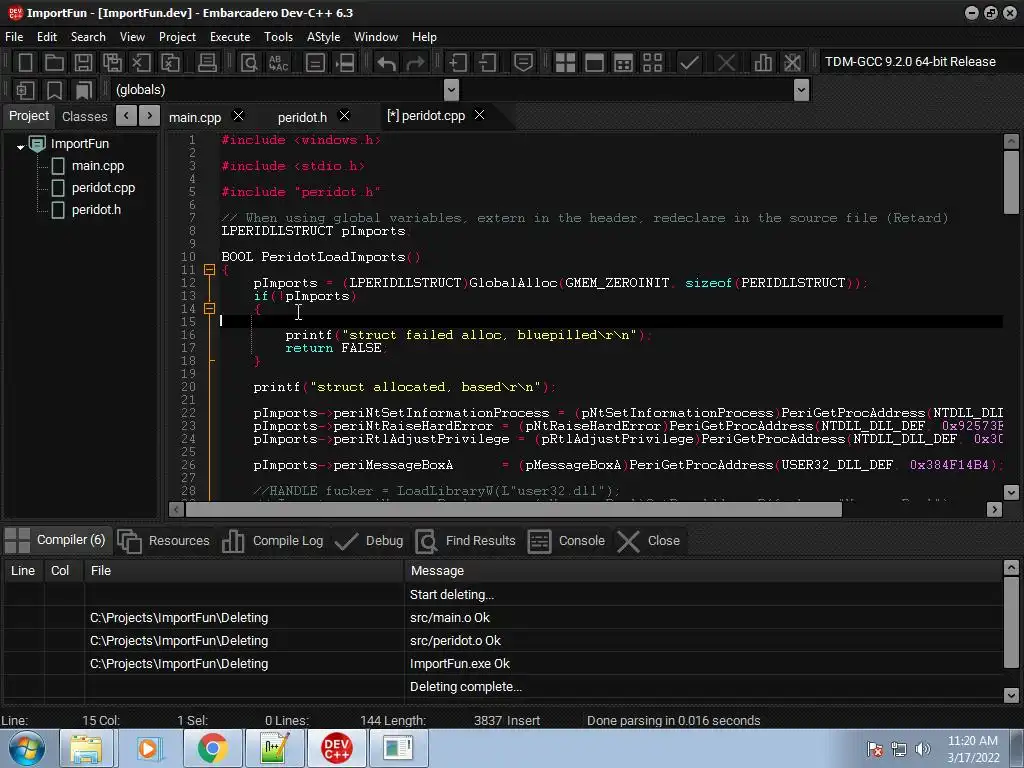Toggle bookmark using the bookmark toolbar icon
1024x768 pixels.
click(x=54, y=90)
